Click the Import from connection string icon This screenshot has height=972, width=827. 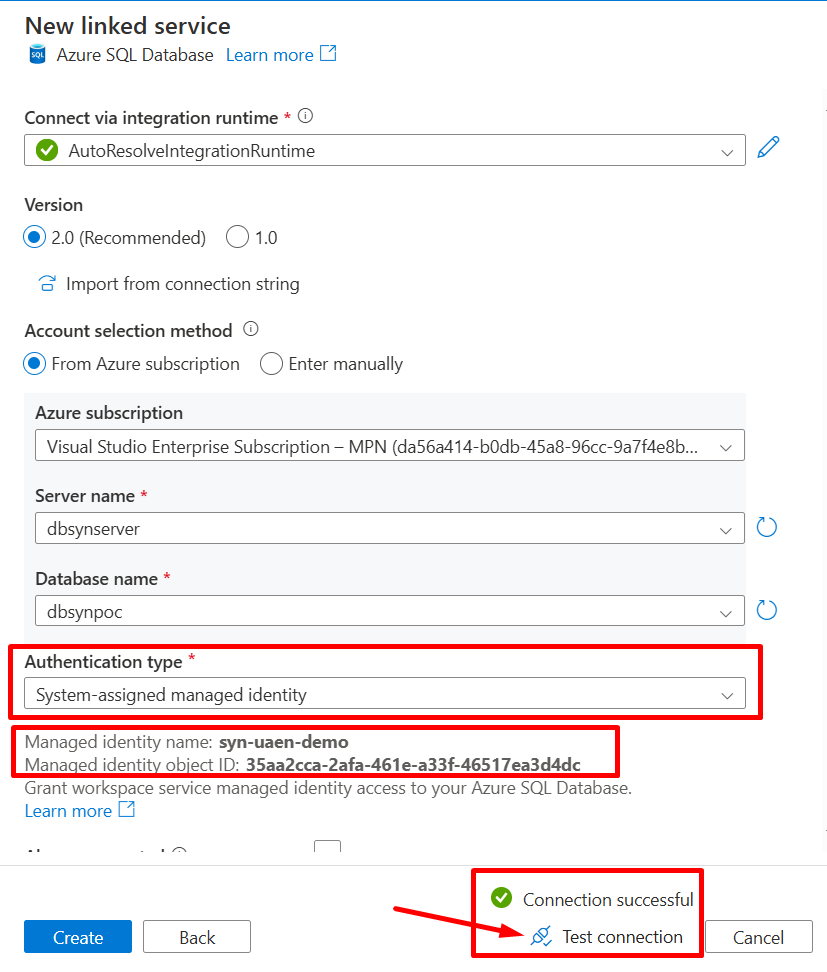tap(47, 283)
